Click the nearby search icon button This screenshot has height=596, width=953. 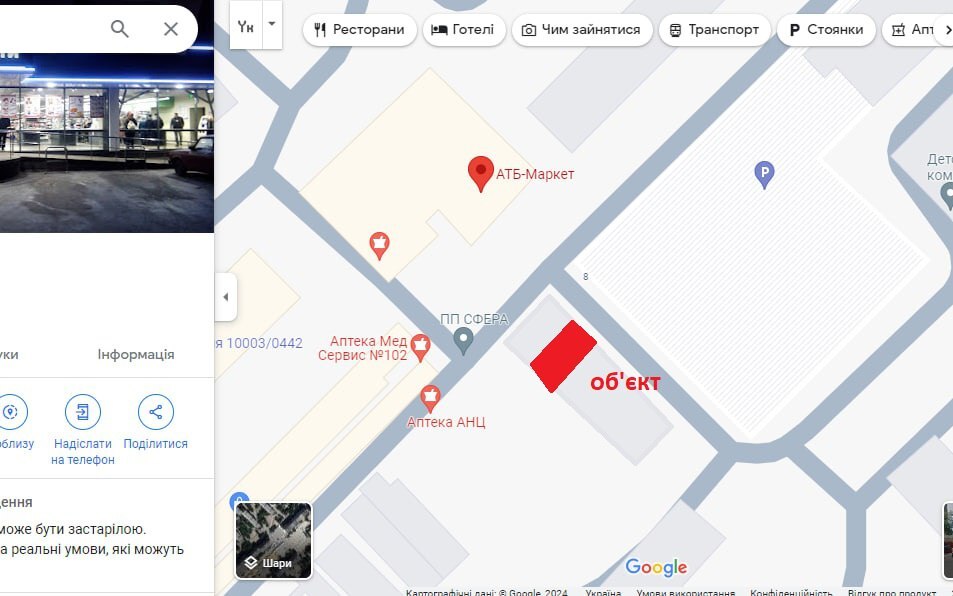point(11,412)
